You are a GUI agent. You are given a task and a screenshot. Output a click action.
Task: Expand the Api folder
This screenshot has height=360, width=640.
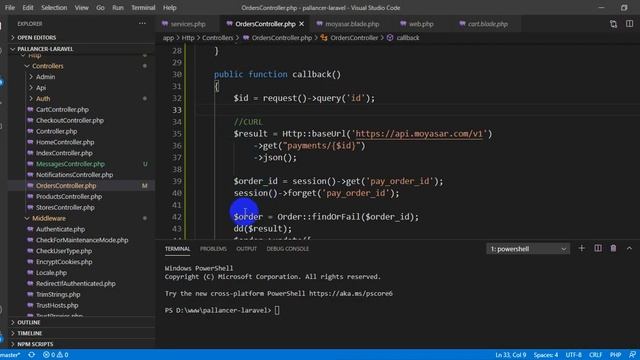(x=41, y=88)
